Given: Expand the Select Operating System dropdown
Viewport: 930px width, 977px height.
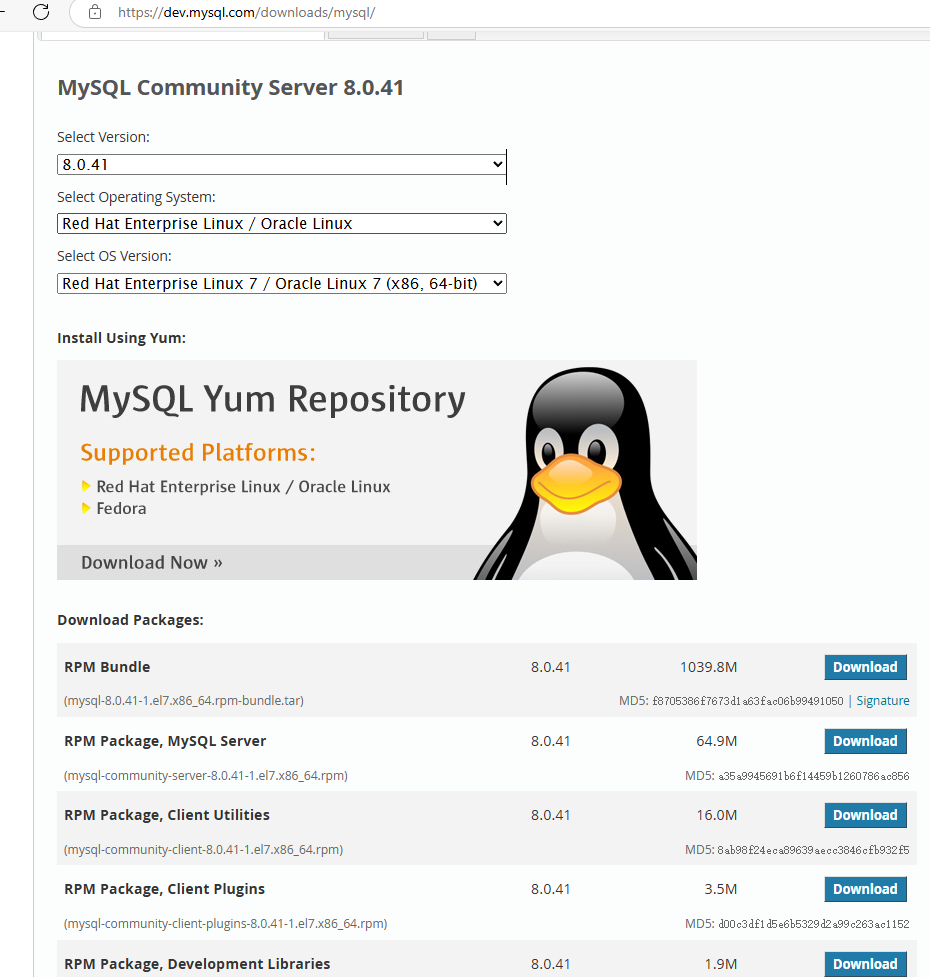Looking at the screenshot, I should 282,224.
